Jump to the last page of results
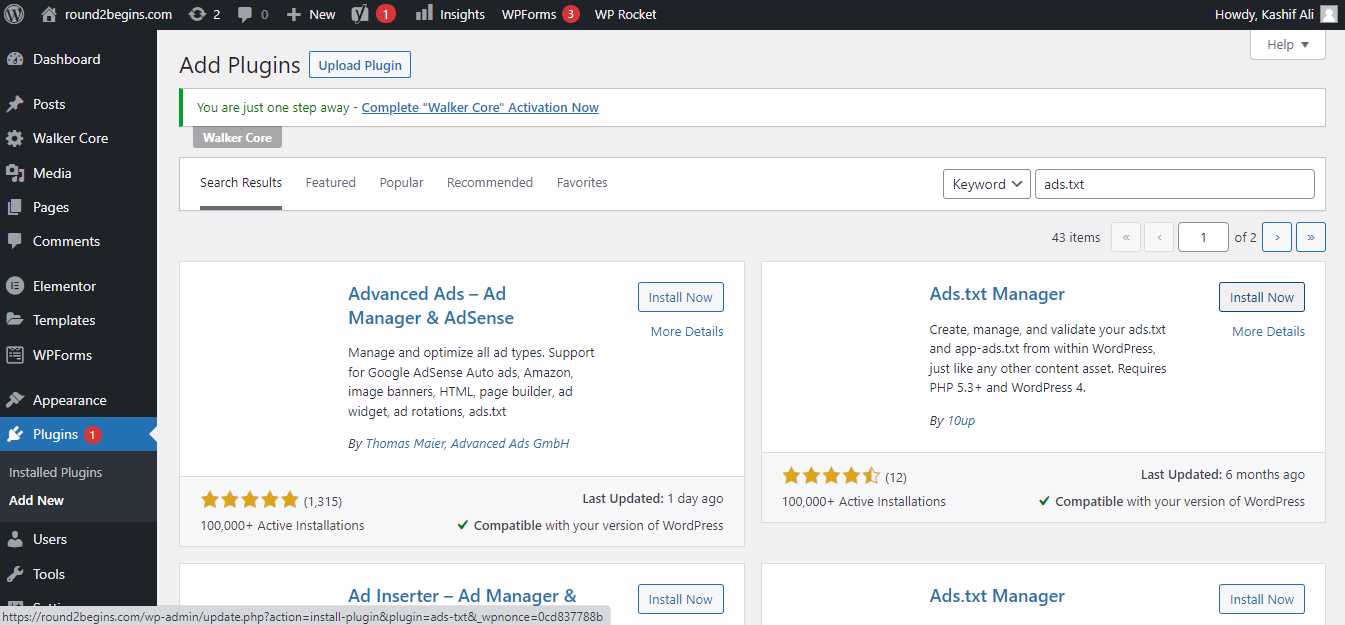The width and height of the screenshot is (1345, 625). pos(1311,237)
